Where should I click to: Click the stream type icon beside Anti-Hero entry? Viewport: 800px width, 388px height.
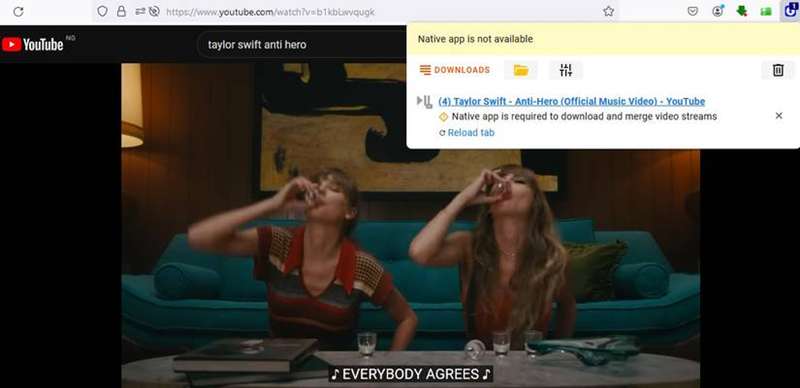424,102
